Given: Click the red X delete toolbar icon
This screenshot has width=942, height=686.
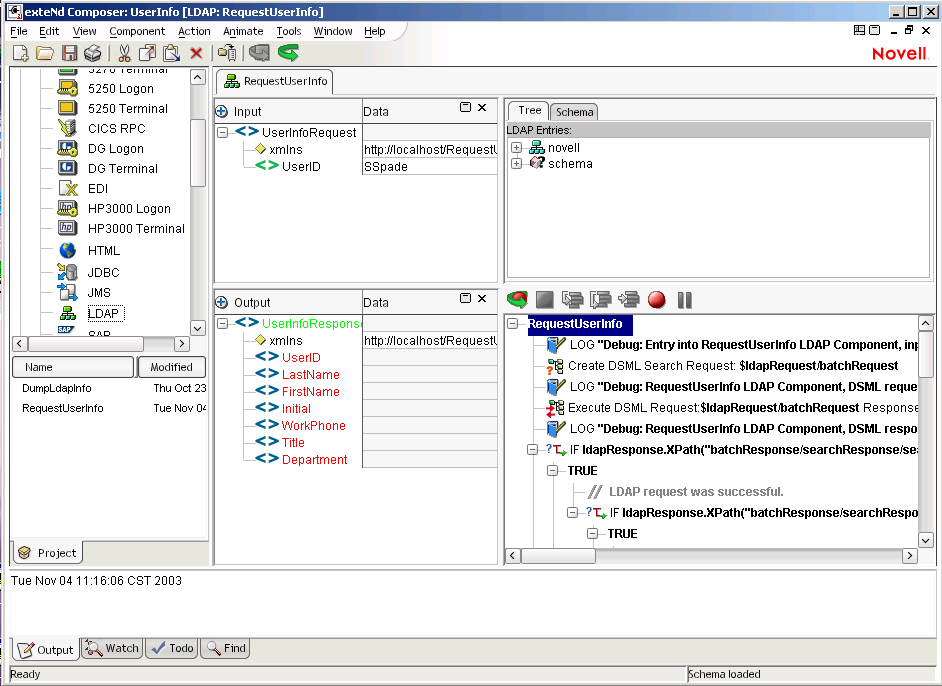Looking at the screenshot, I should (196, 53).
